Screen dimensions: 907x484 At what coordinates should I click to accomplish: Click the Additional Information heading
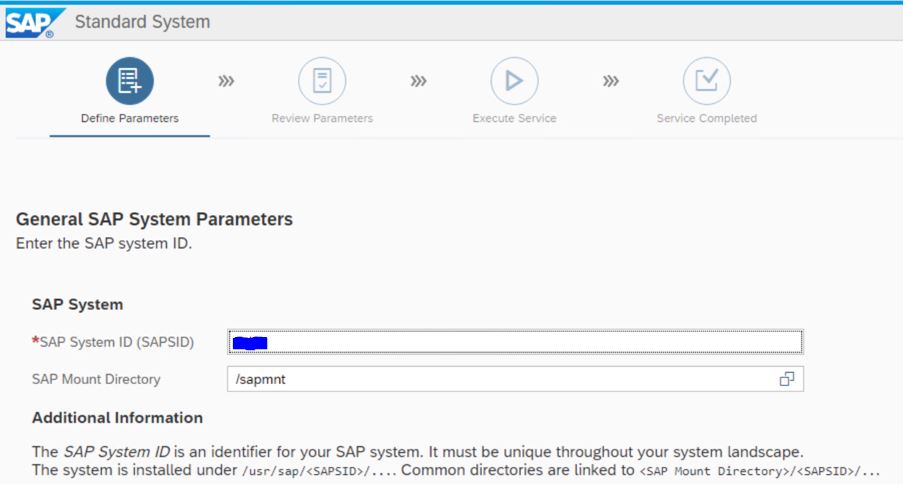pyautogui.click(x=117, y=418)
